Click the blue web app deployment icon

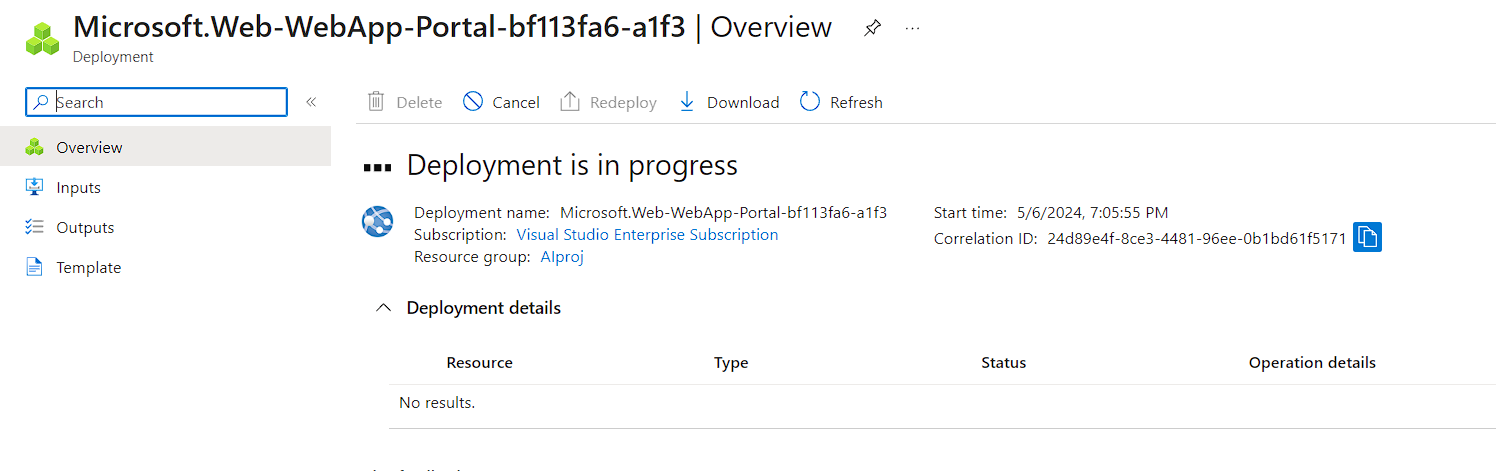click(x=377, y=221)
